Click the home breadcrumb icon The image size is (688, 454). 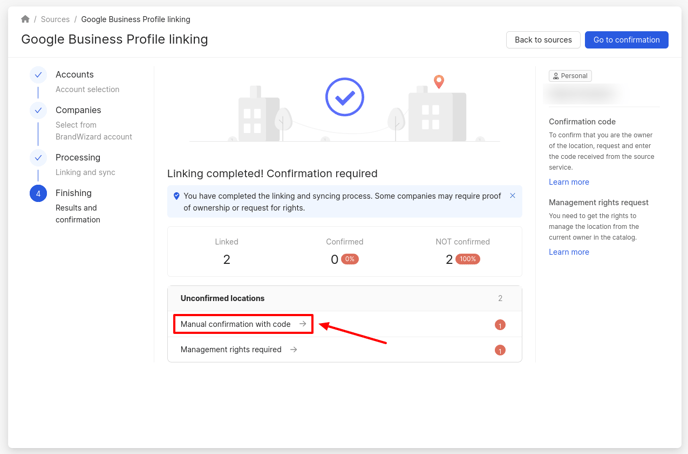(x=25, y=19)
